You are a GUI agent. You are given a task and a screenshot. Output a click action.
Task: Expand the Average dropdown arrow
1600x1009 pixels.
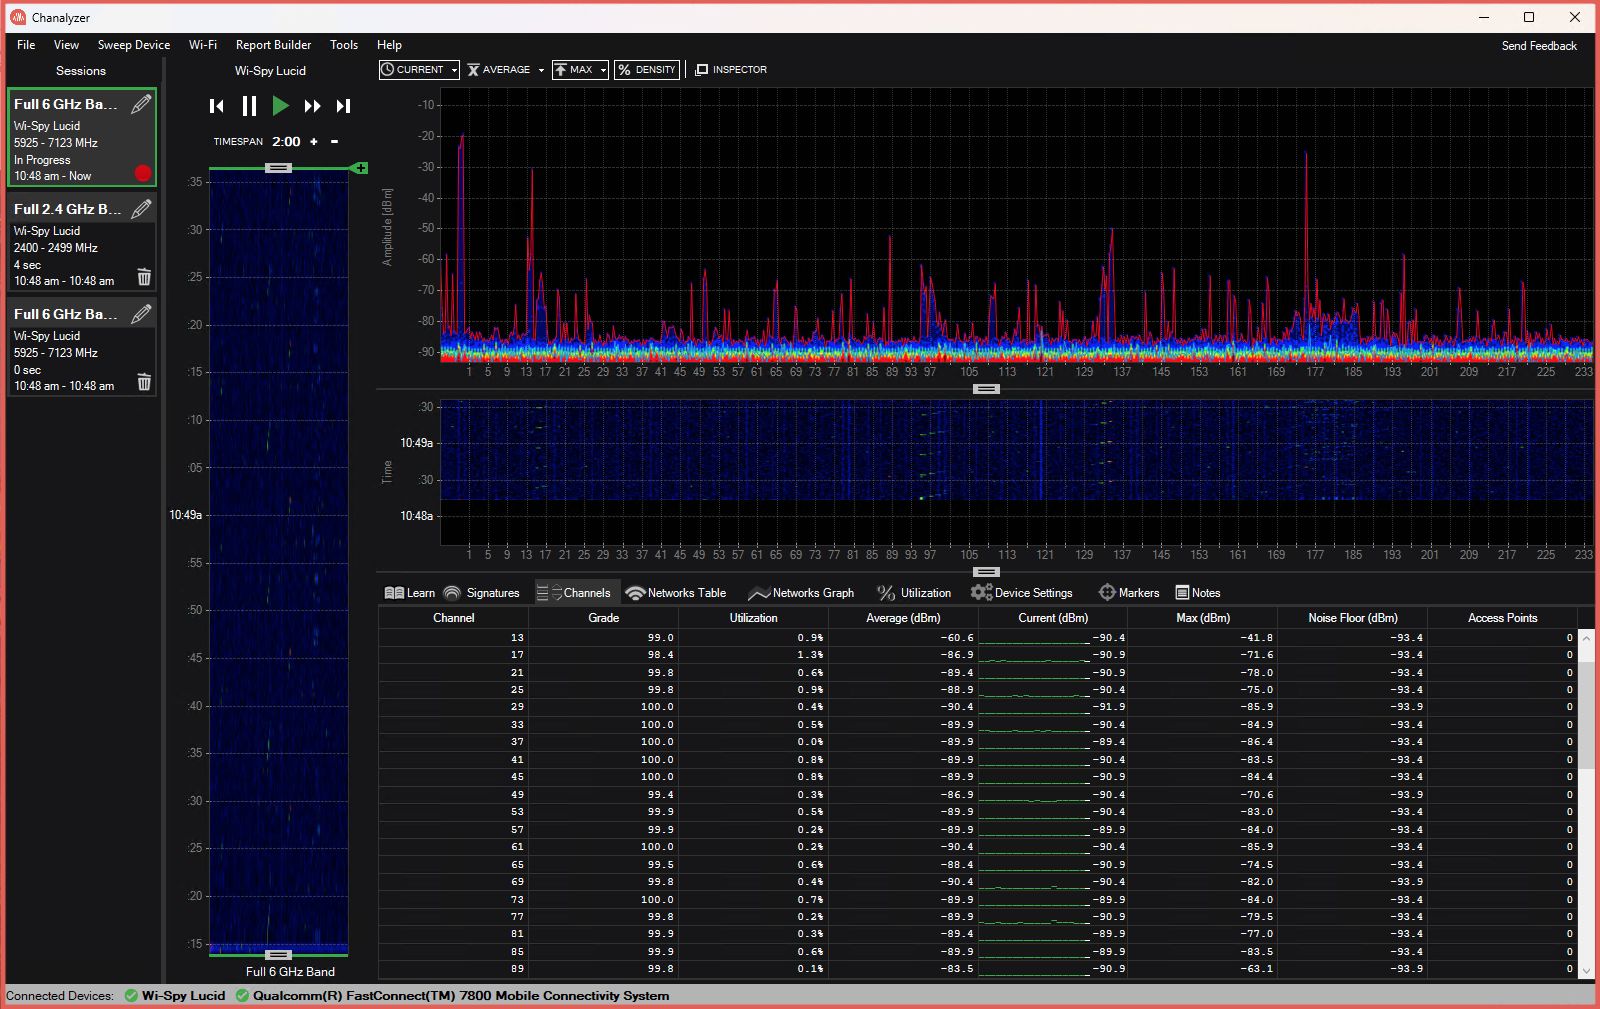point(541,70)
